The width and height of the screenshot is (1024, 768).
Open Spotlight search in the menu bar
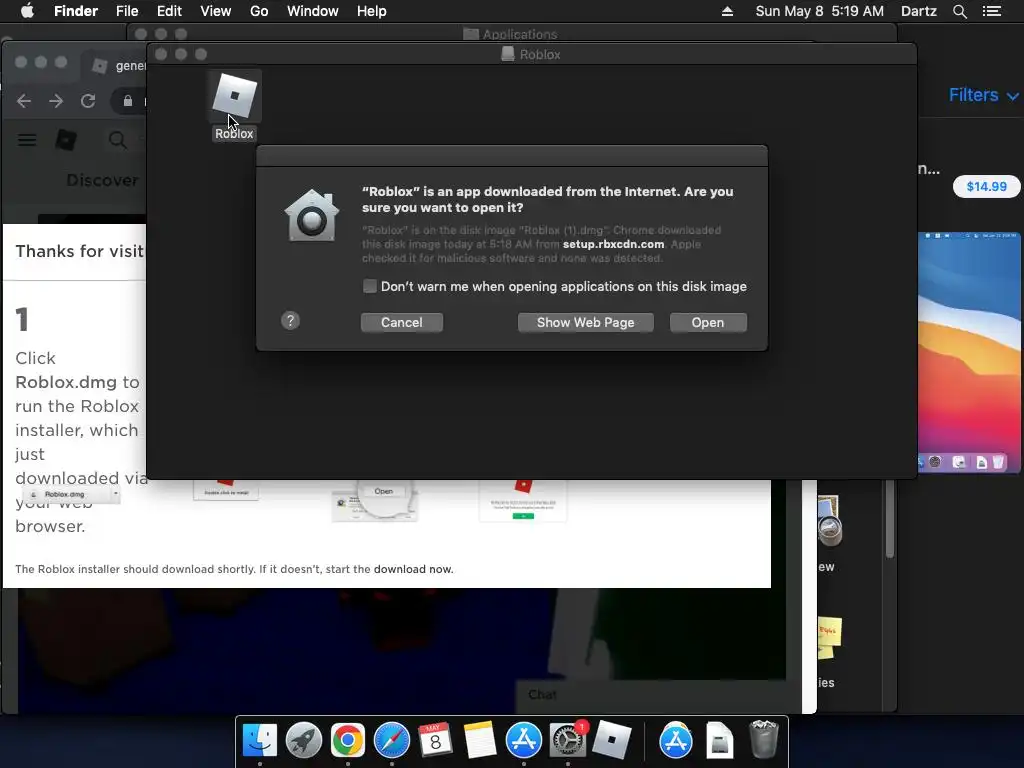tap(959, 11)
